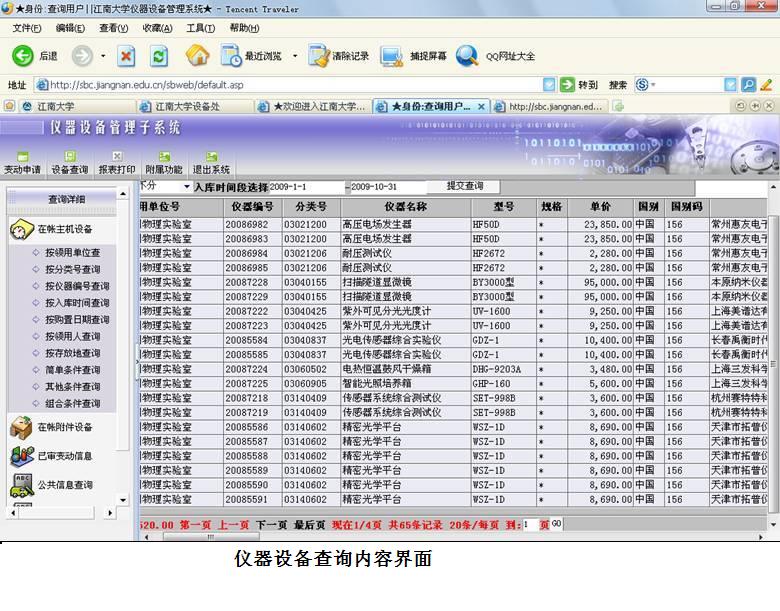Open 公共信息查询 sidebar icon

(x=22, y=485)
